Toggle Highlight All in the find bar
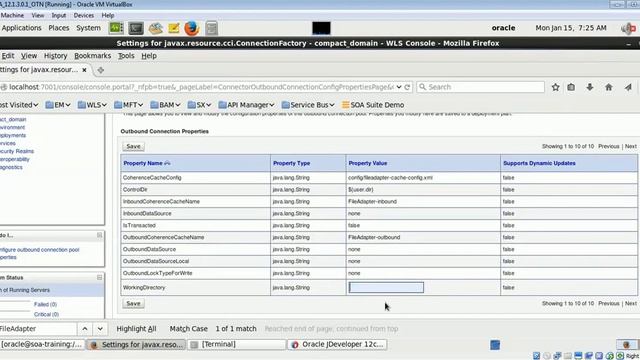640x360 pixels. click(136, 329)
